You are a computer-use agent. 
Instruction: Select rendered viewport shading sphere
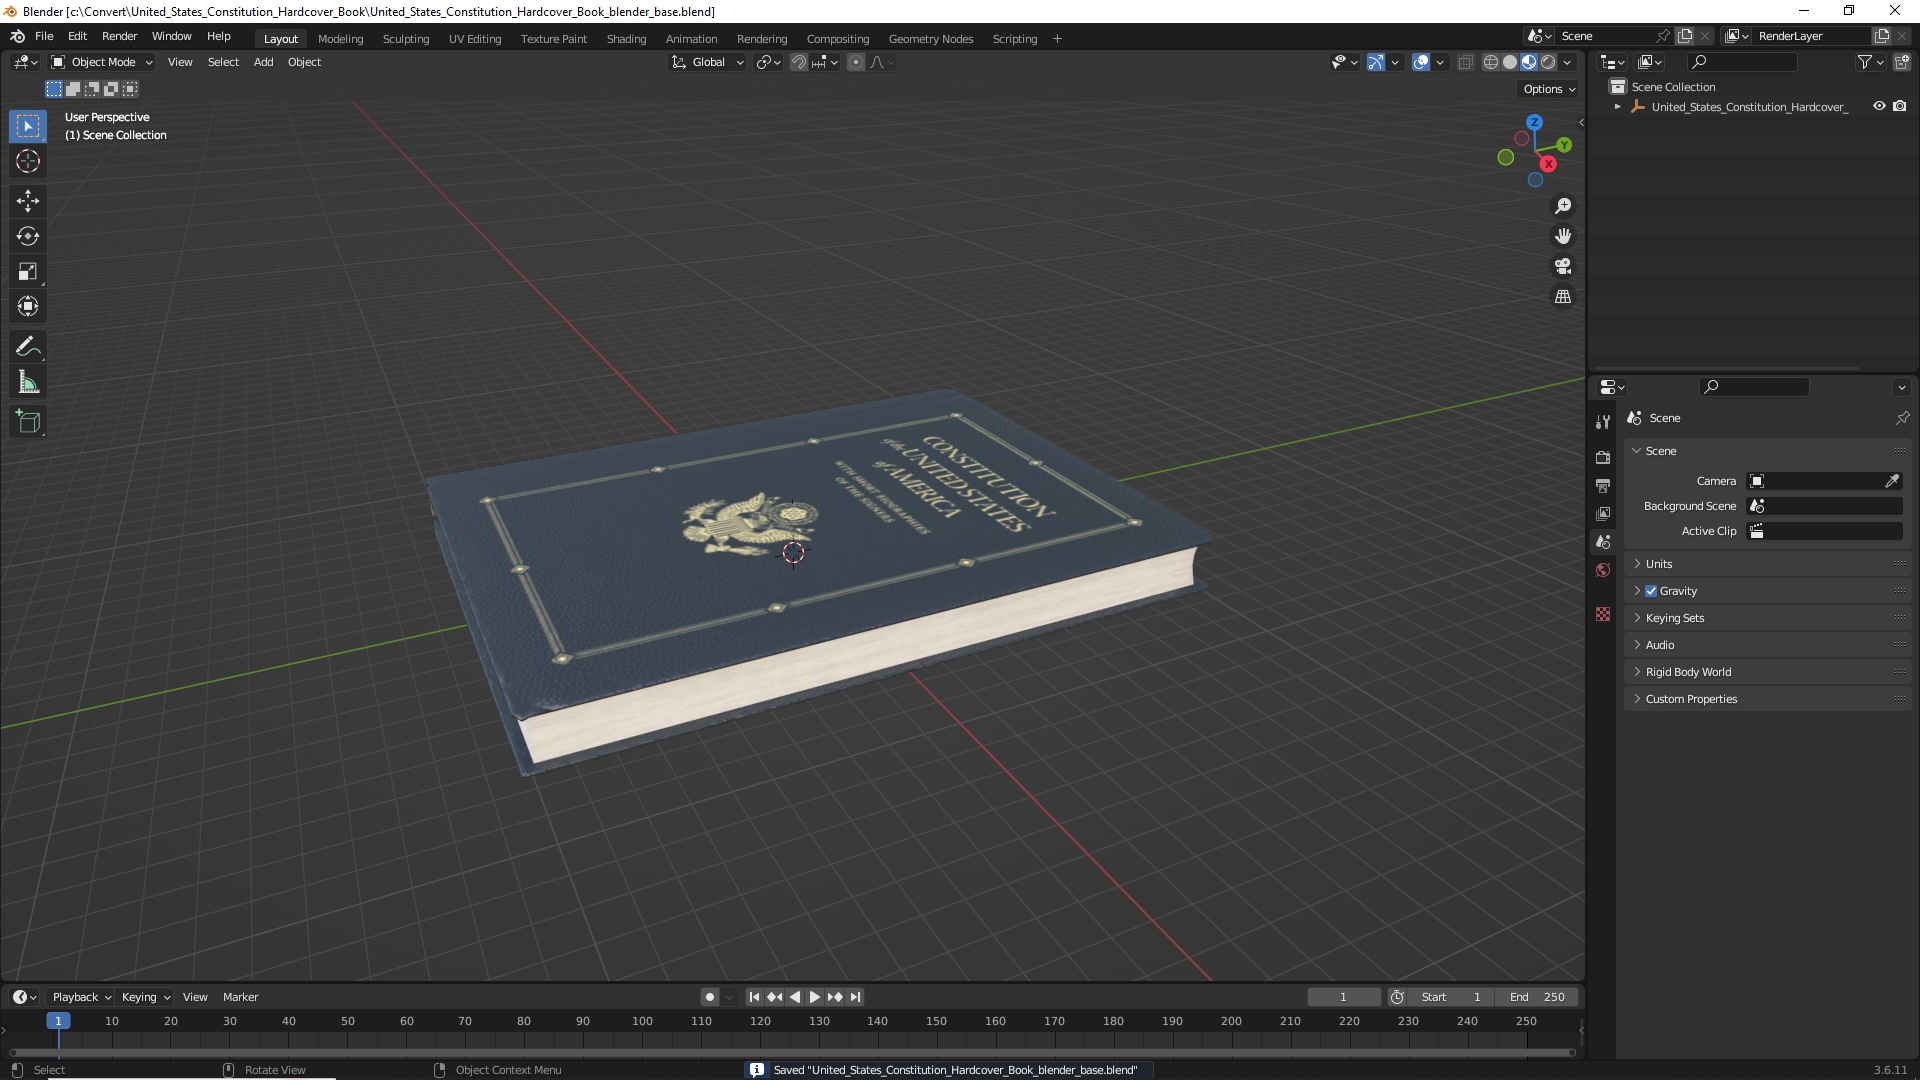(x=1548, y=62)
